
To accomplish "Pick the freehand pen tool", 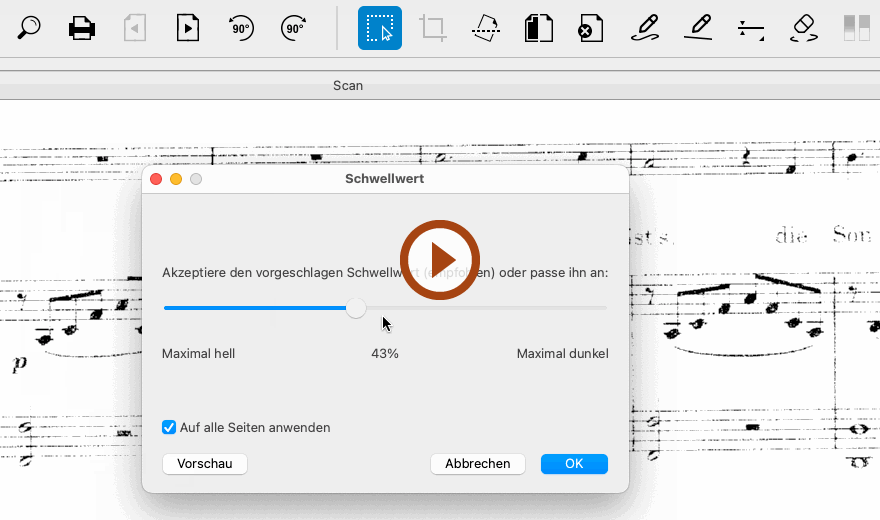I will pyautogui.click(x=645, y=28).
